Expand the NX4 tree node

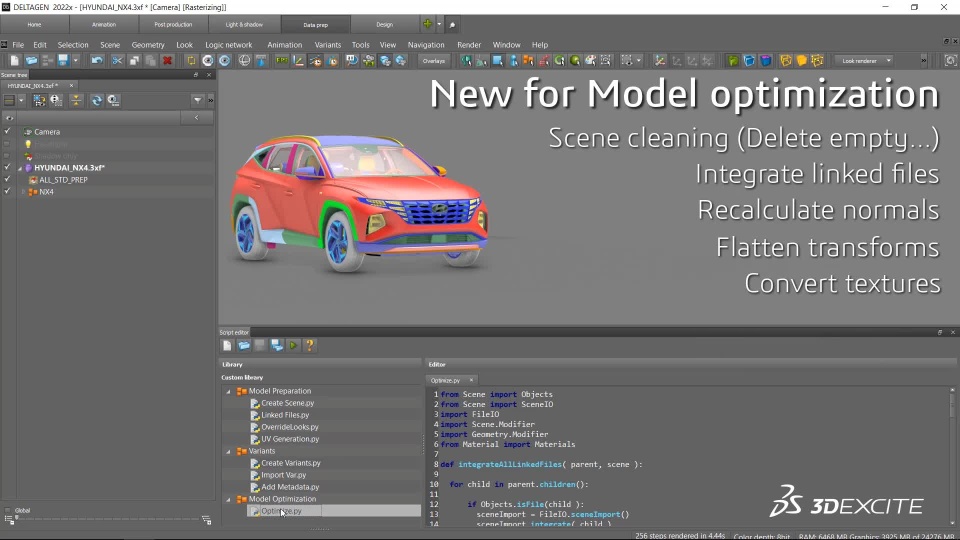[x=23, y=192]
